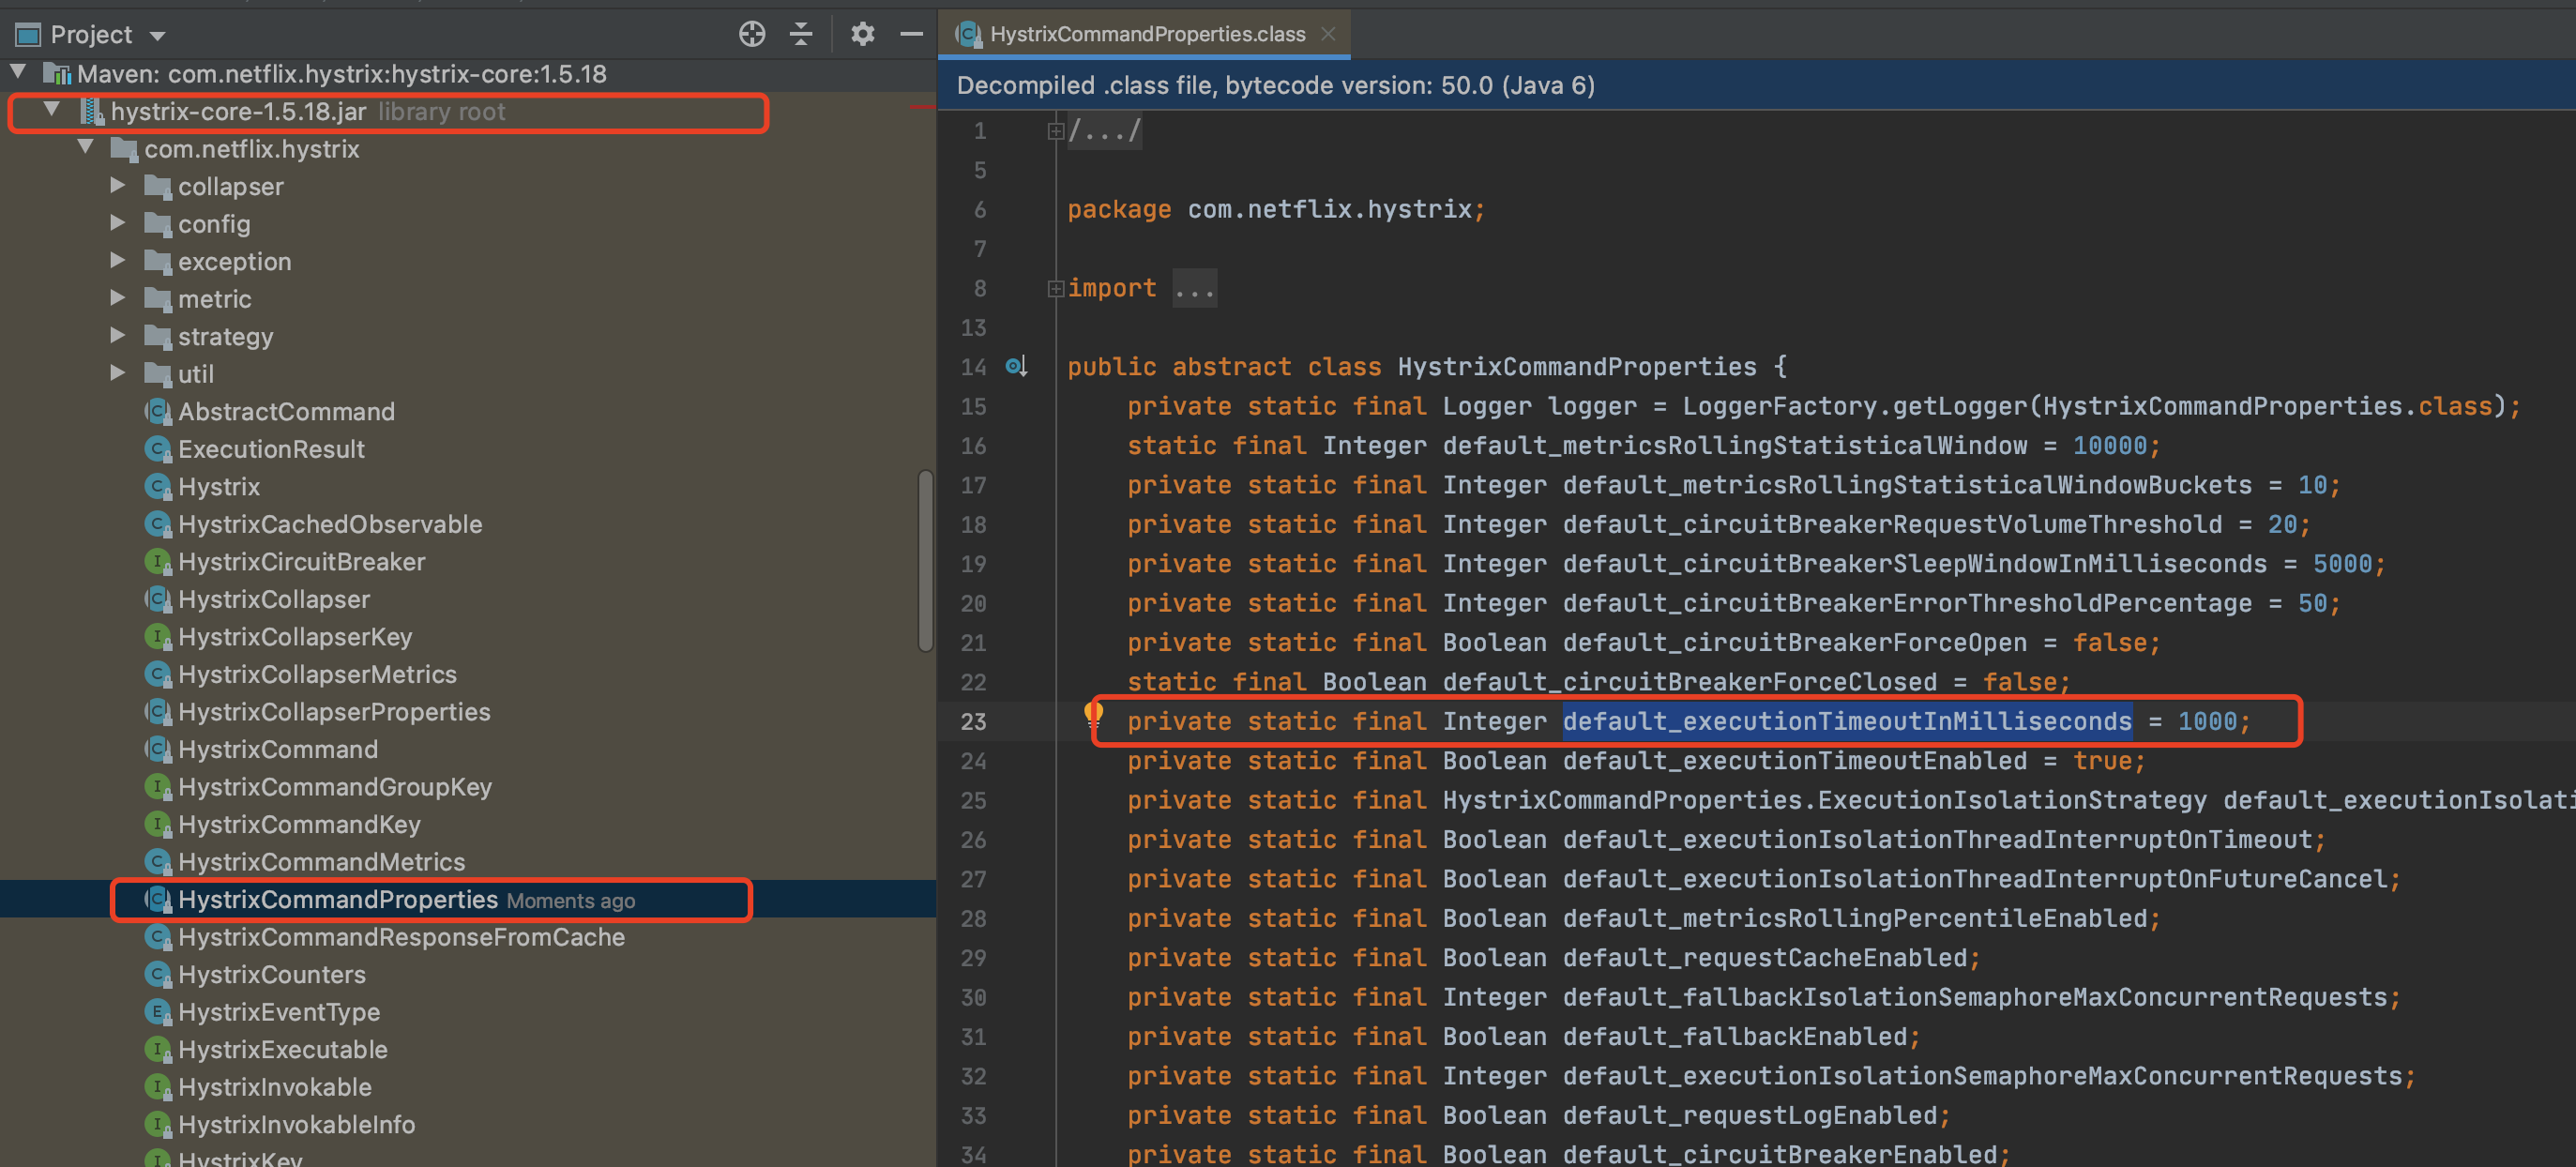Select the hystrix-core-1.5.18.jar icon
Viewport: 2576px width, 1167px height.
(92, 111)
